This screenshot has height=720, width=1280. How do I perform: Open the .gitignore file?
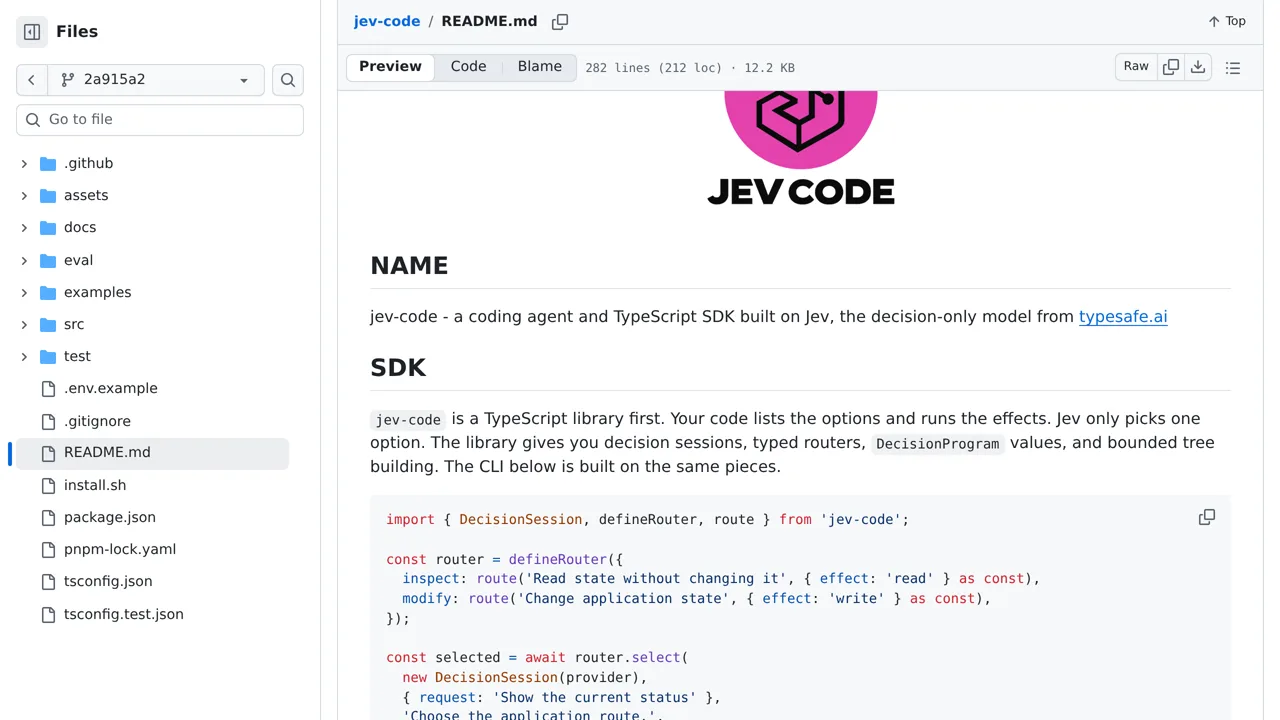tap(97, 421)
